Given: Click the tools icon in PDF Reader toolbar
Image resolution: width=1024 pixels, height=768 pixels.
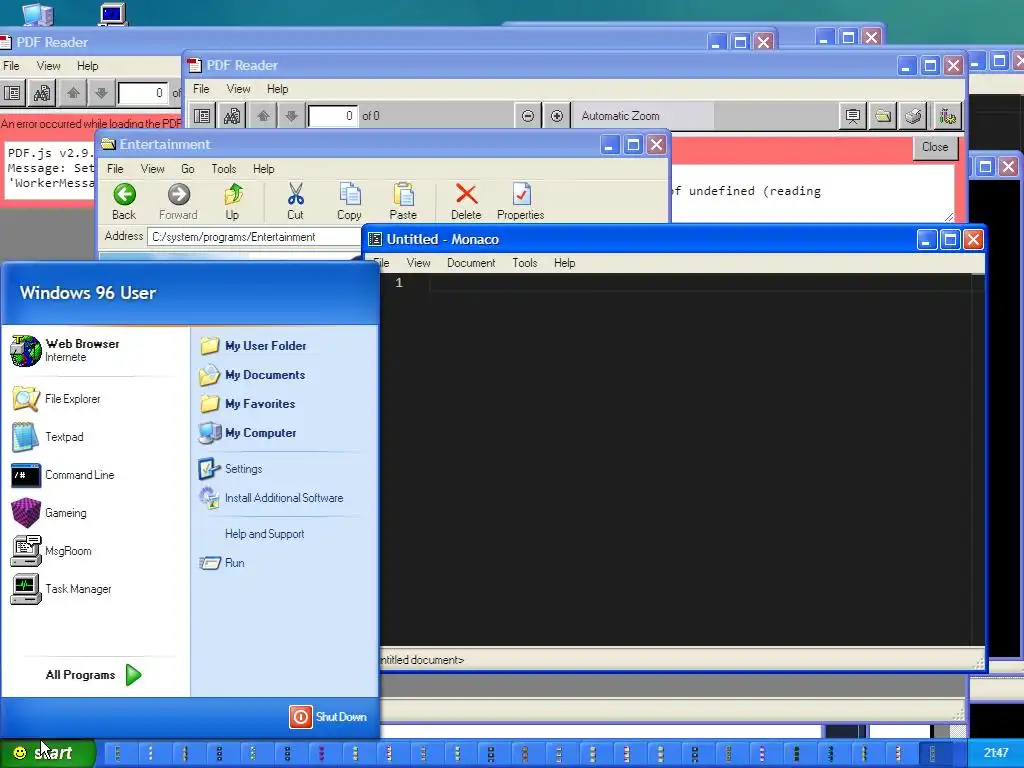Looking at the screenshot, I should click(x=947, y=116).
